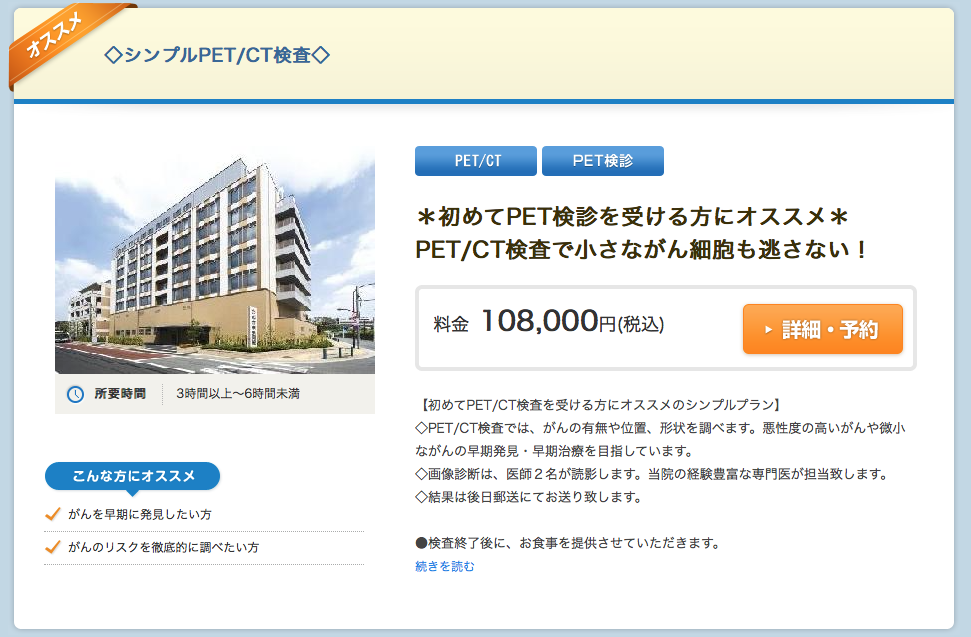
Task: Click the checkmark next to がんのリスクを徹底的に調べたい方
Action: [53, 547]
